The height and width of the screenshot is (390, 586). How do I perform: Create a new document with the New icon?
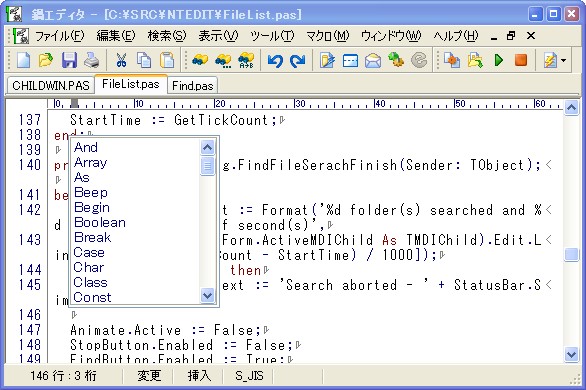(24, 60)
